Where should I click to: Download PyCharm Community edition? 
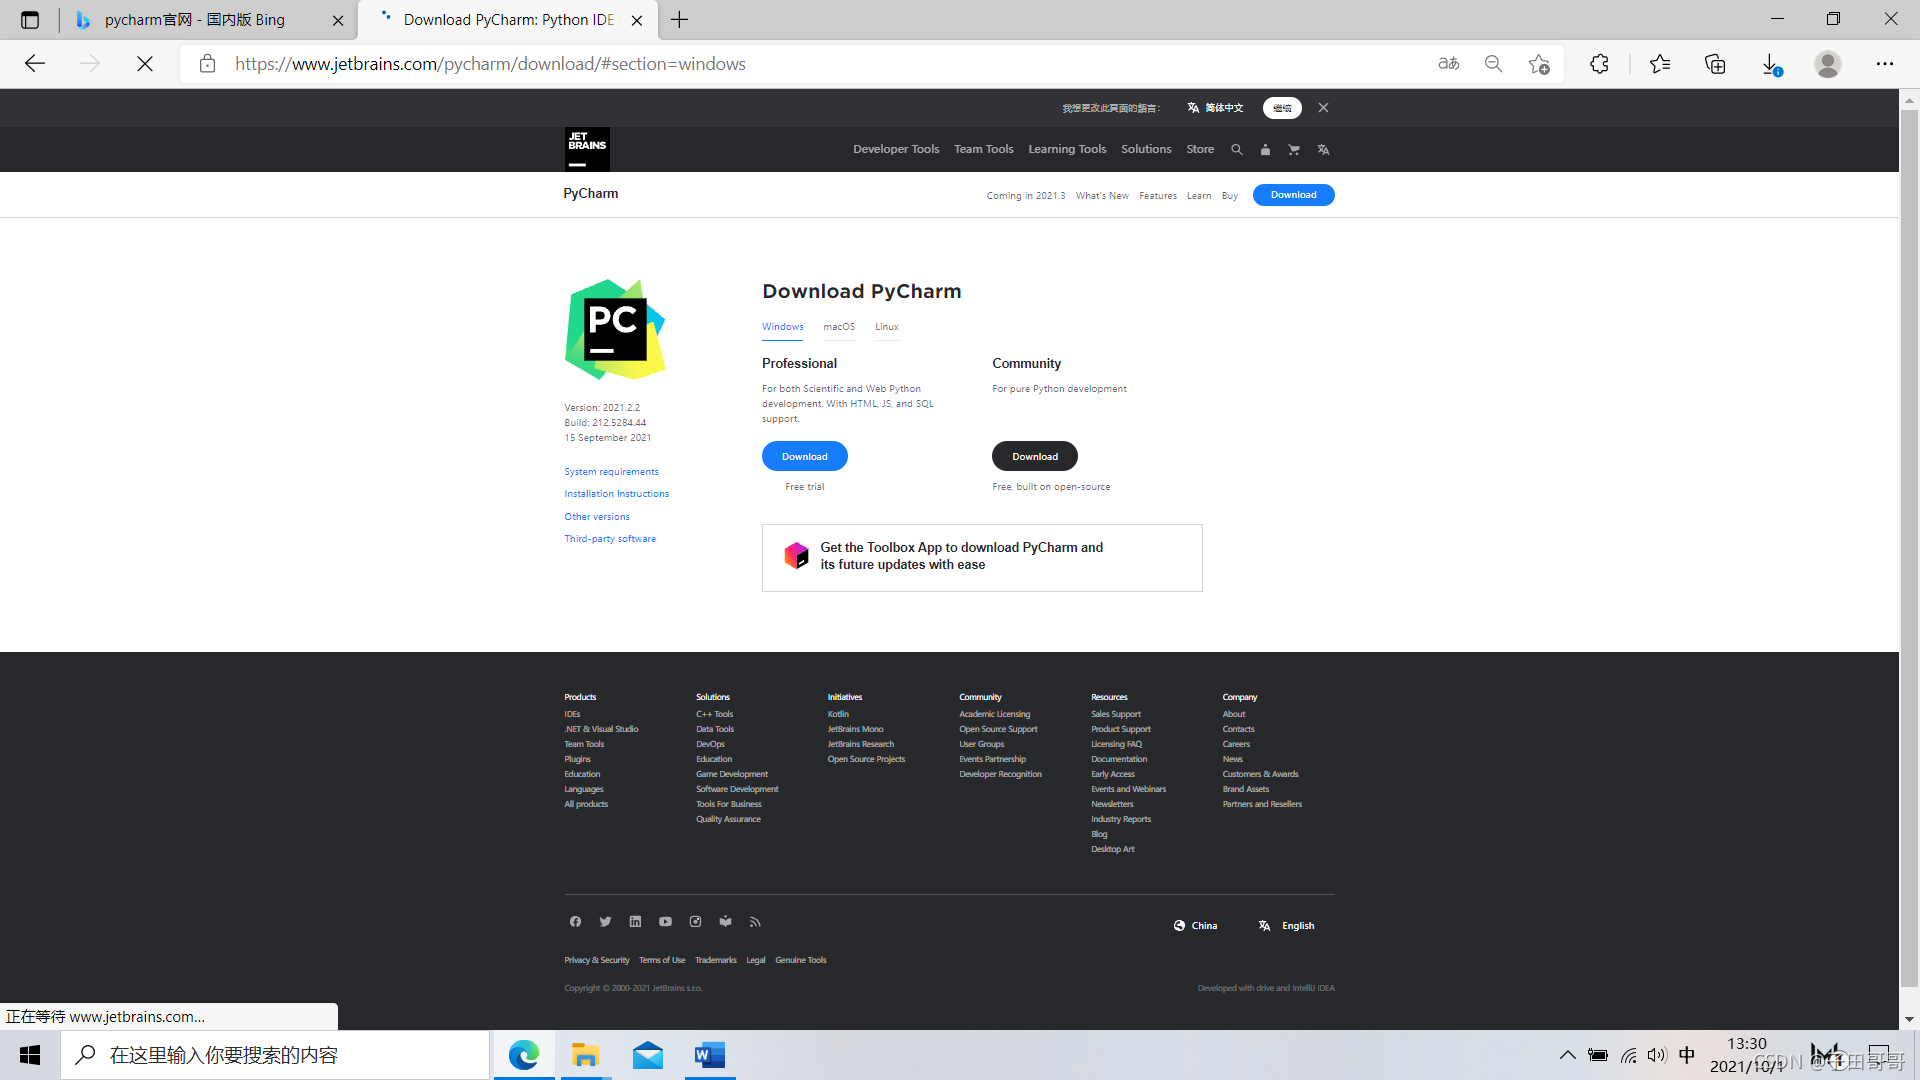coord(1034,456)
